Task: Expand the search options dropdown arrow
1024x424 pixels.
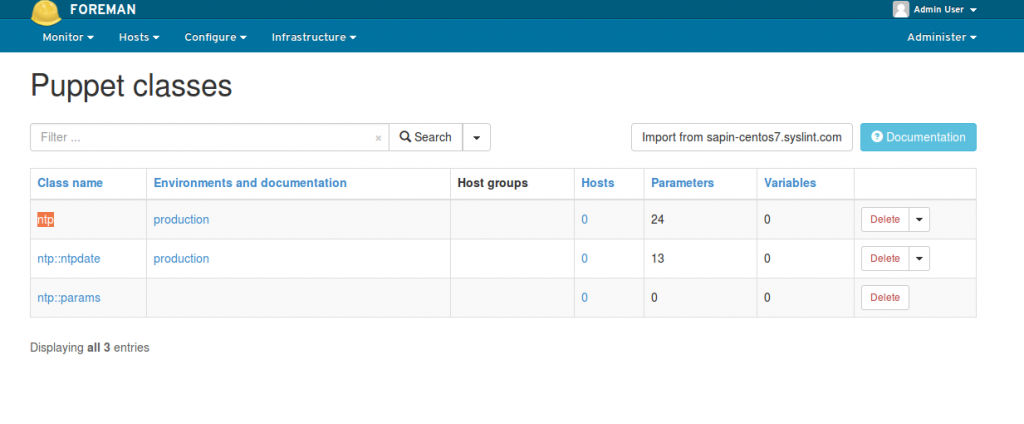Action: click(477, 137)
